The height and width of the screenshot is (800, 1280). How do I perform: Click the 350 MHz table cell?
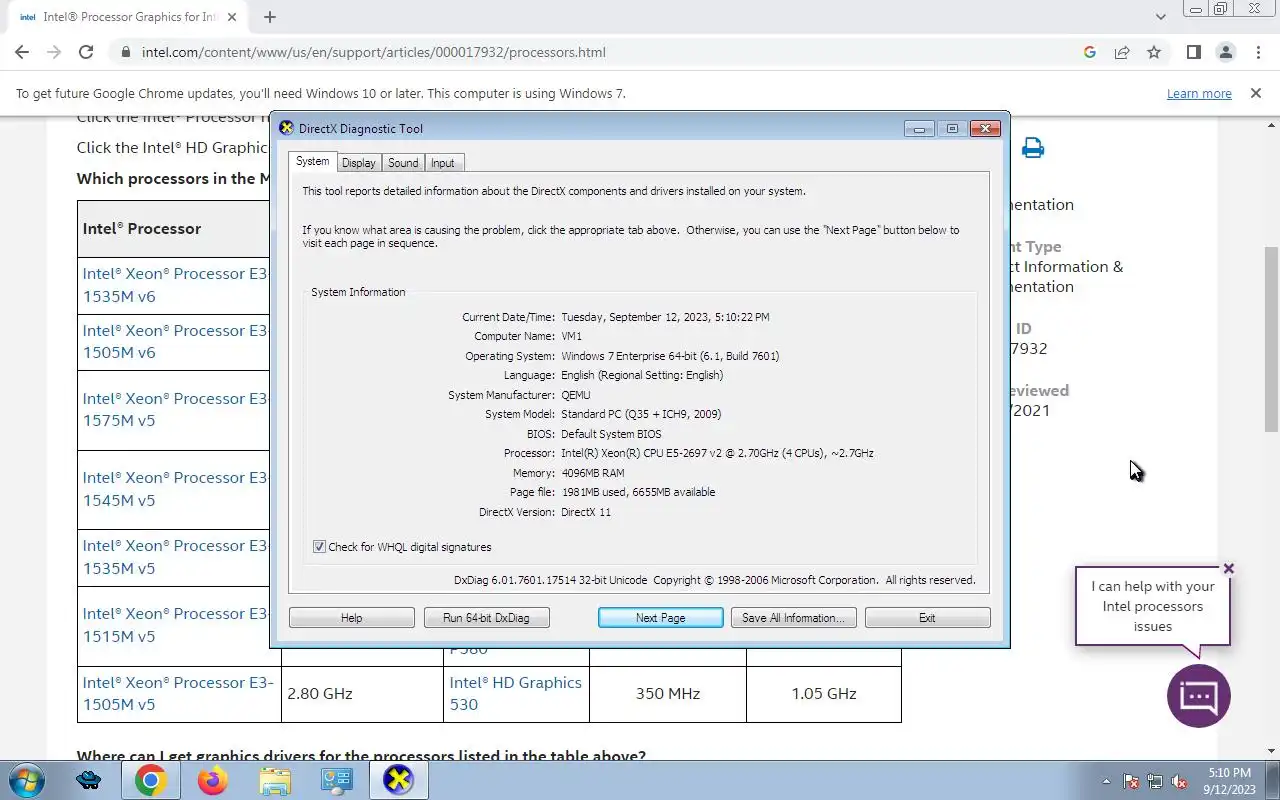pos(668,693)
